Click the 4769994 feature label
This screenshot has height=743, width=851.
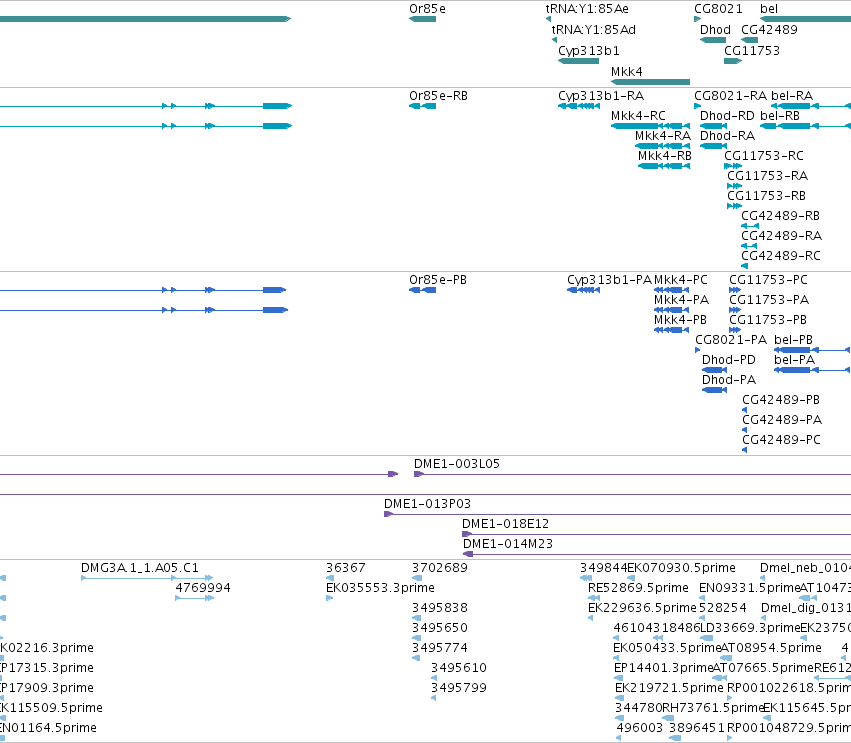click(x=202, y=589)
